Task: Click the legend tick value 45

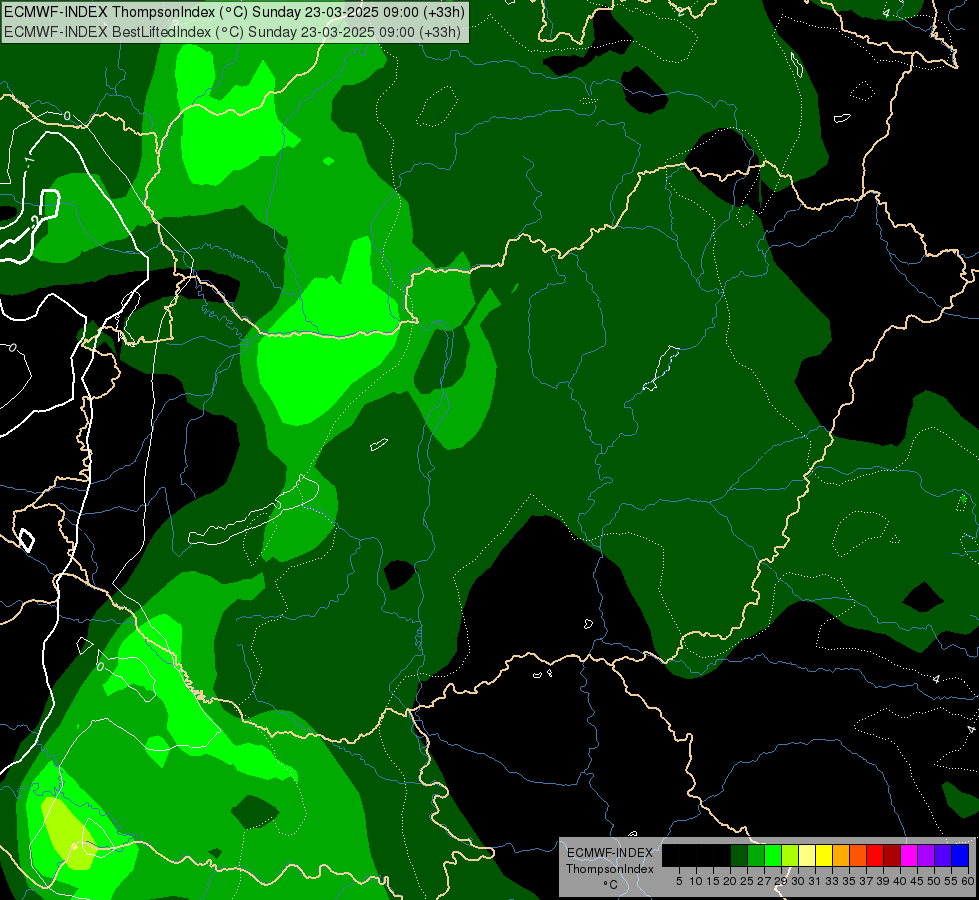Action: [917, 881]
